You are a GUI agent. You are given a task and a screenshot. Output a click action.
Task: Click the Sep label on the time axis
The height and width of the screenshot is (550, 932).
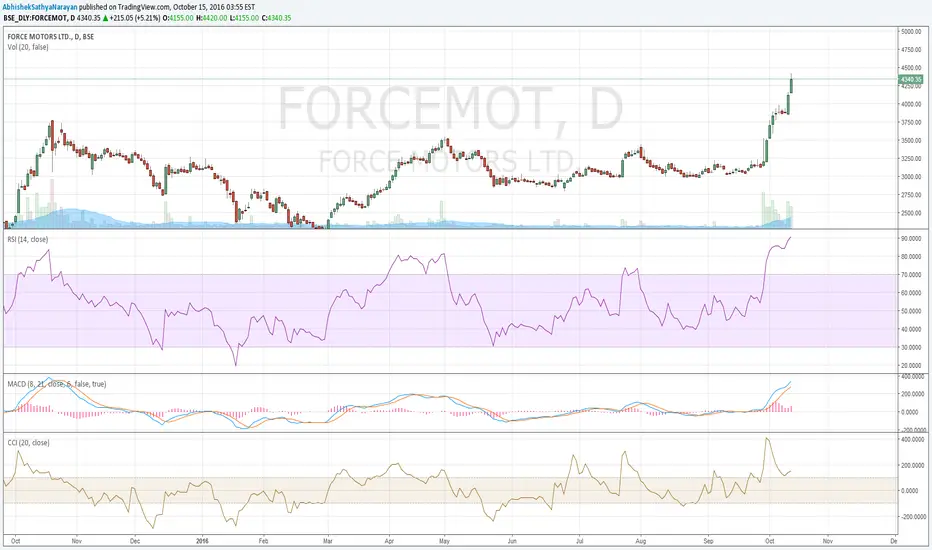pyautogui.click(x=709, y=541)
